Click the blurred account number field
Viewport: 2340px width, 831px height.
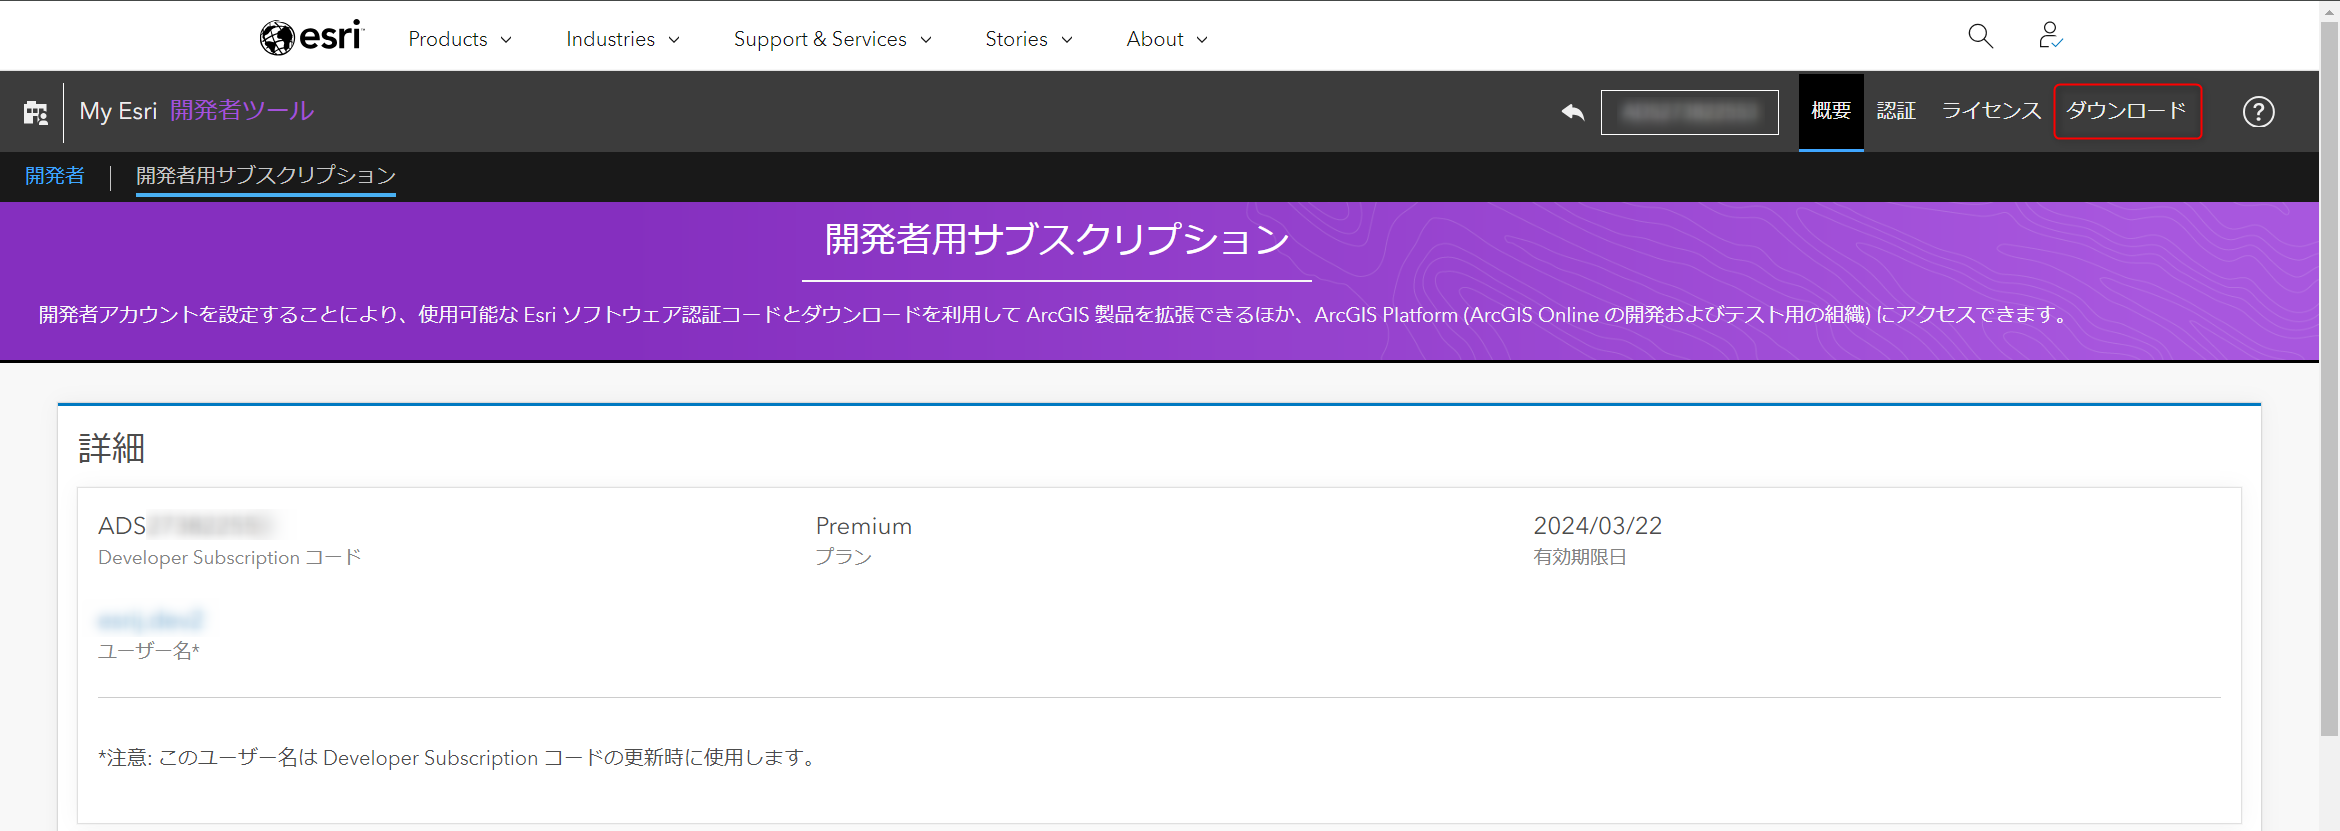tap(1690, 112)
